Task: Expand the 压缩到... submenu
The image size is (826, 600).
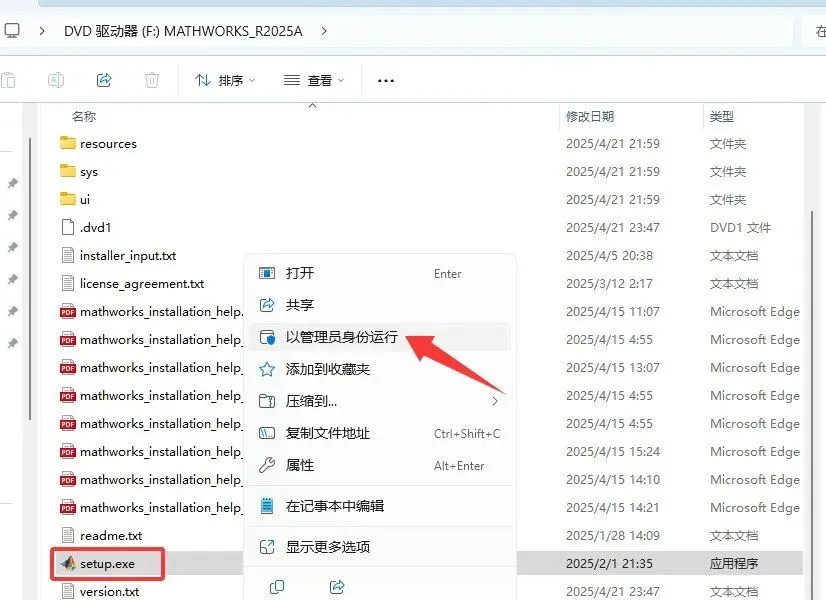Action: 380,401
